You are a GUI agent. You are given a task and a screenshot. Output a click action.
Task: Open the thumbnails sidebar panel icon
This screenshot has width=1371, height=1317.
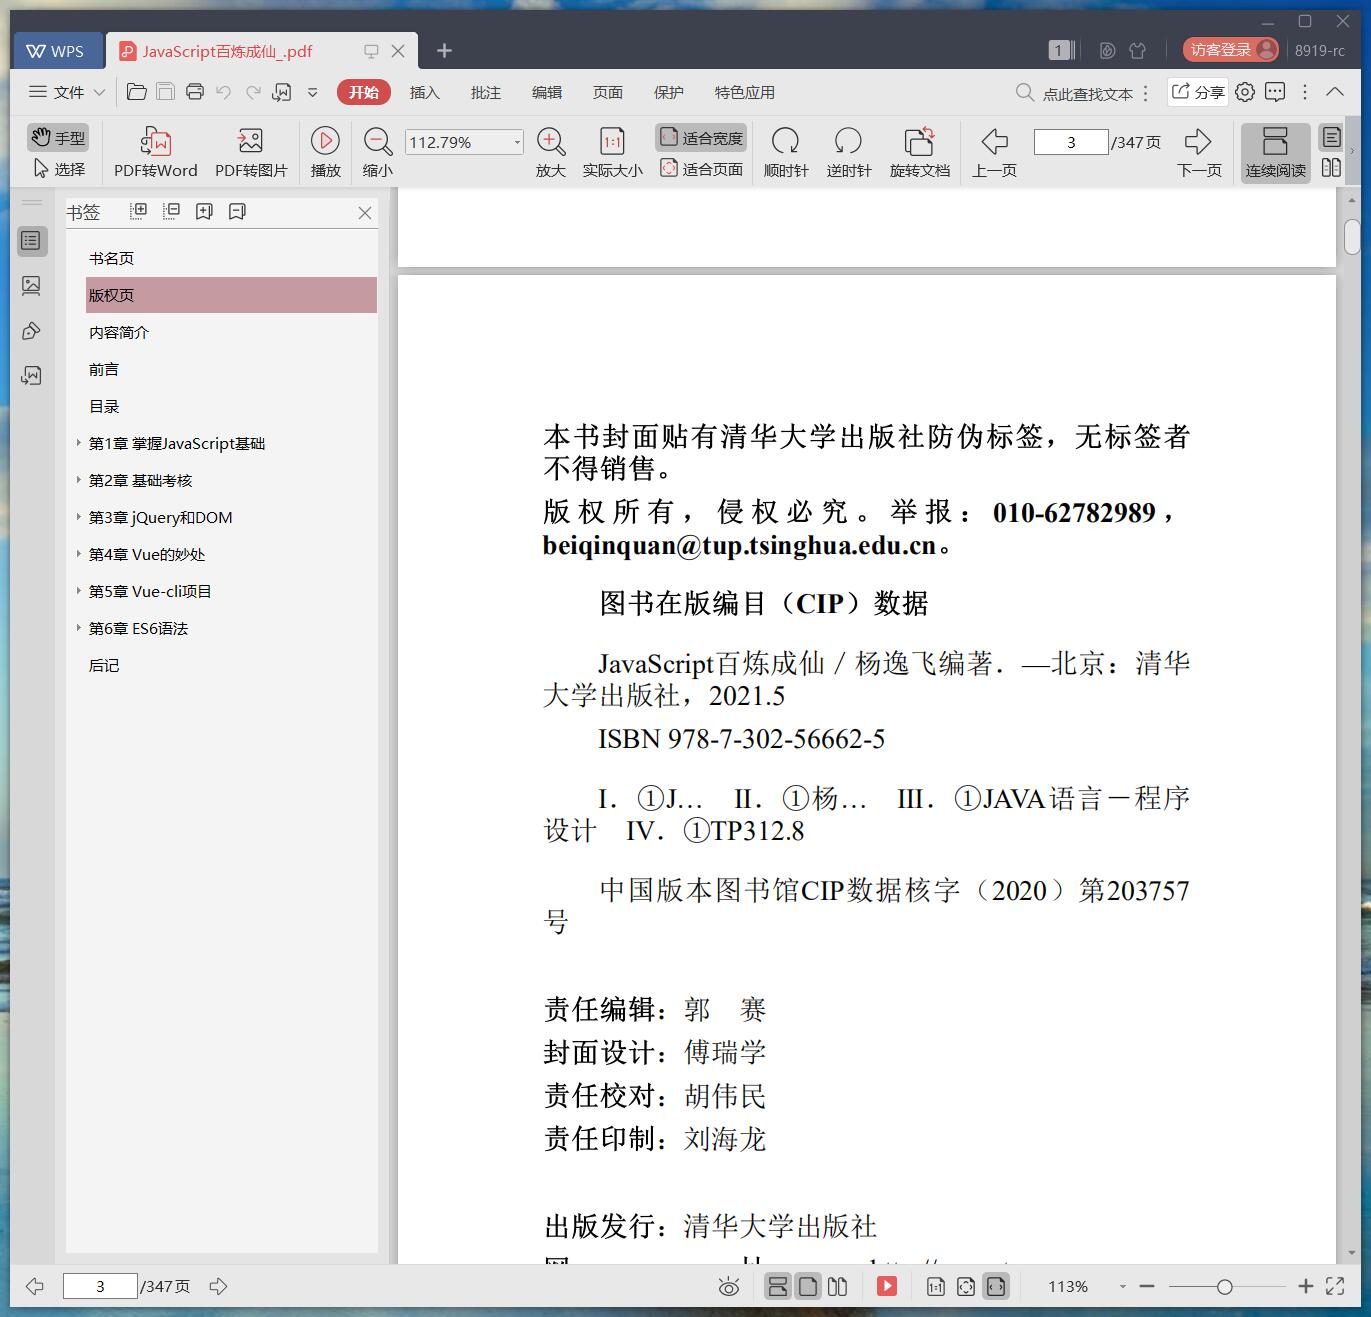[31, 286]
